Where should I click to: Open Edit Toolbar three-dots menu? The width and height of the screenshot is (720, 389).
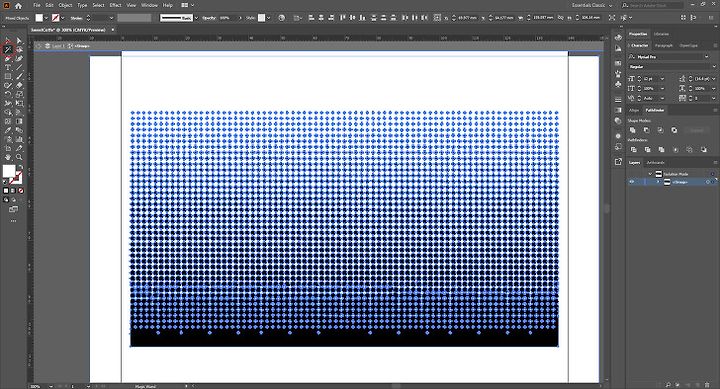[13, 221]
